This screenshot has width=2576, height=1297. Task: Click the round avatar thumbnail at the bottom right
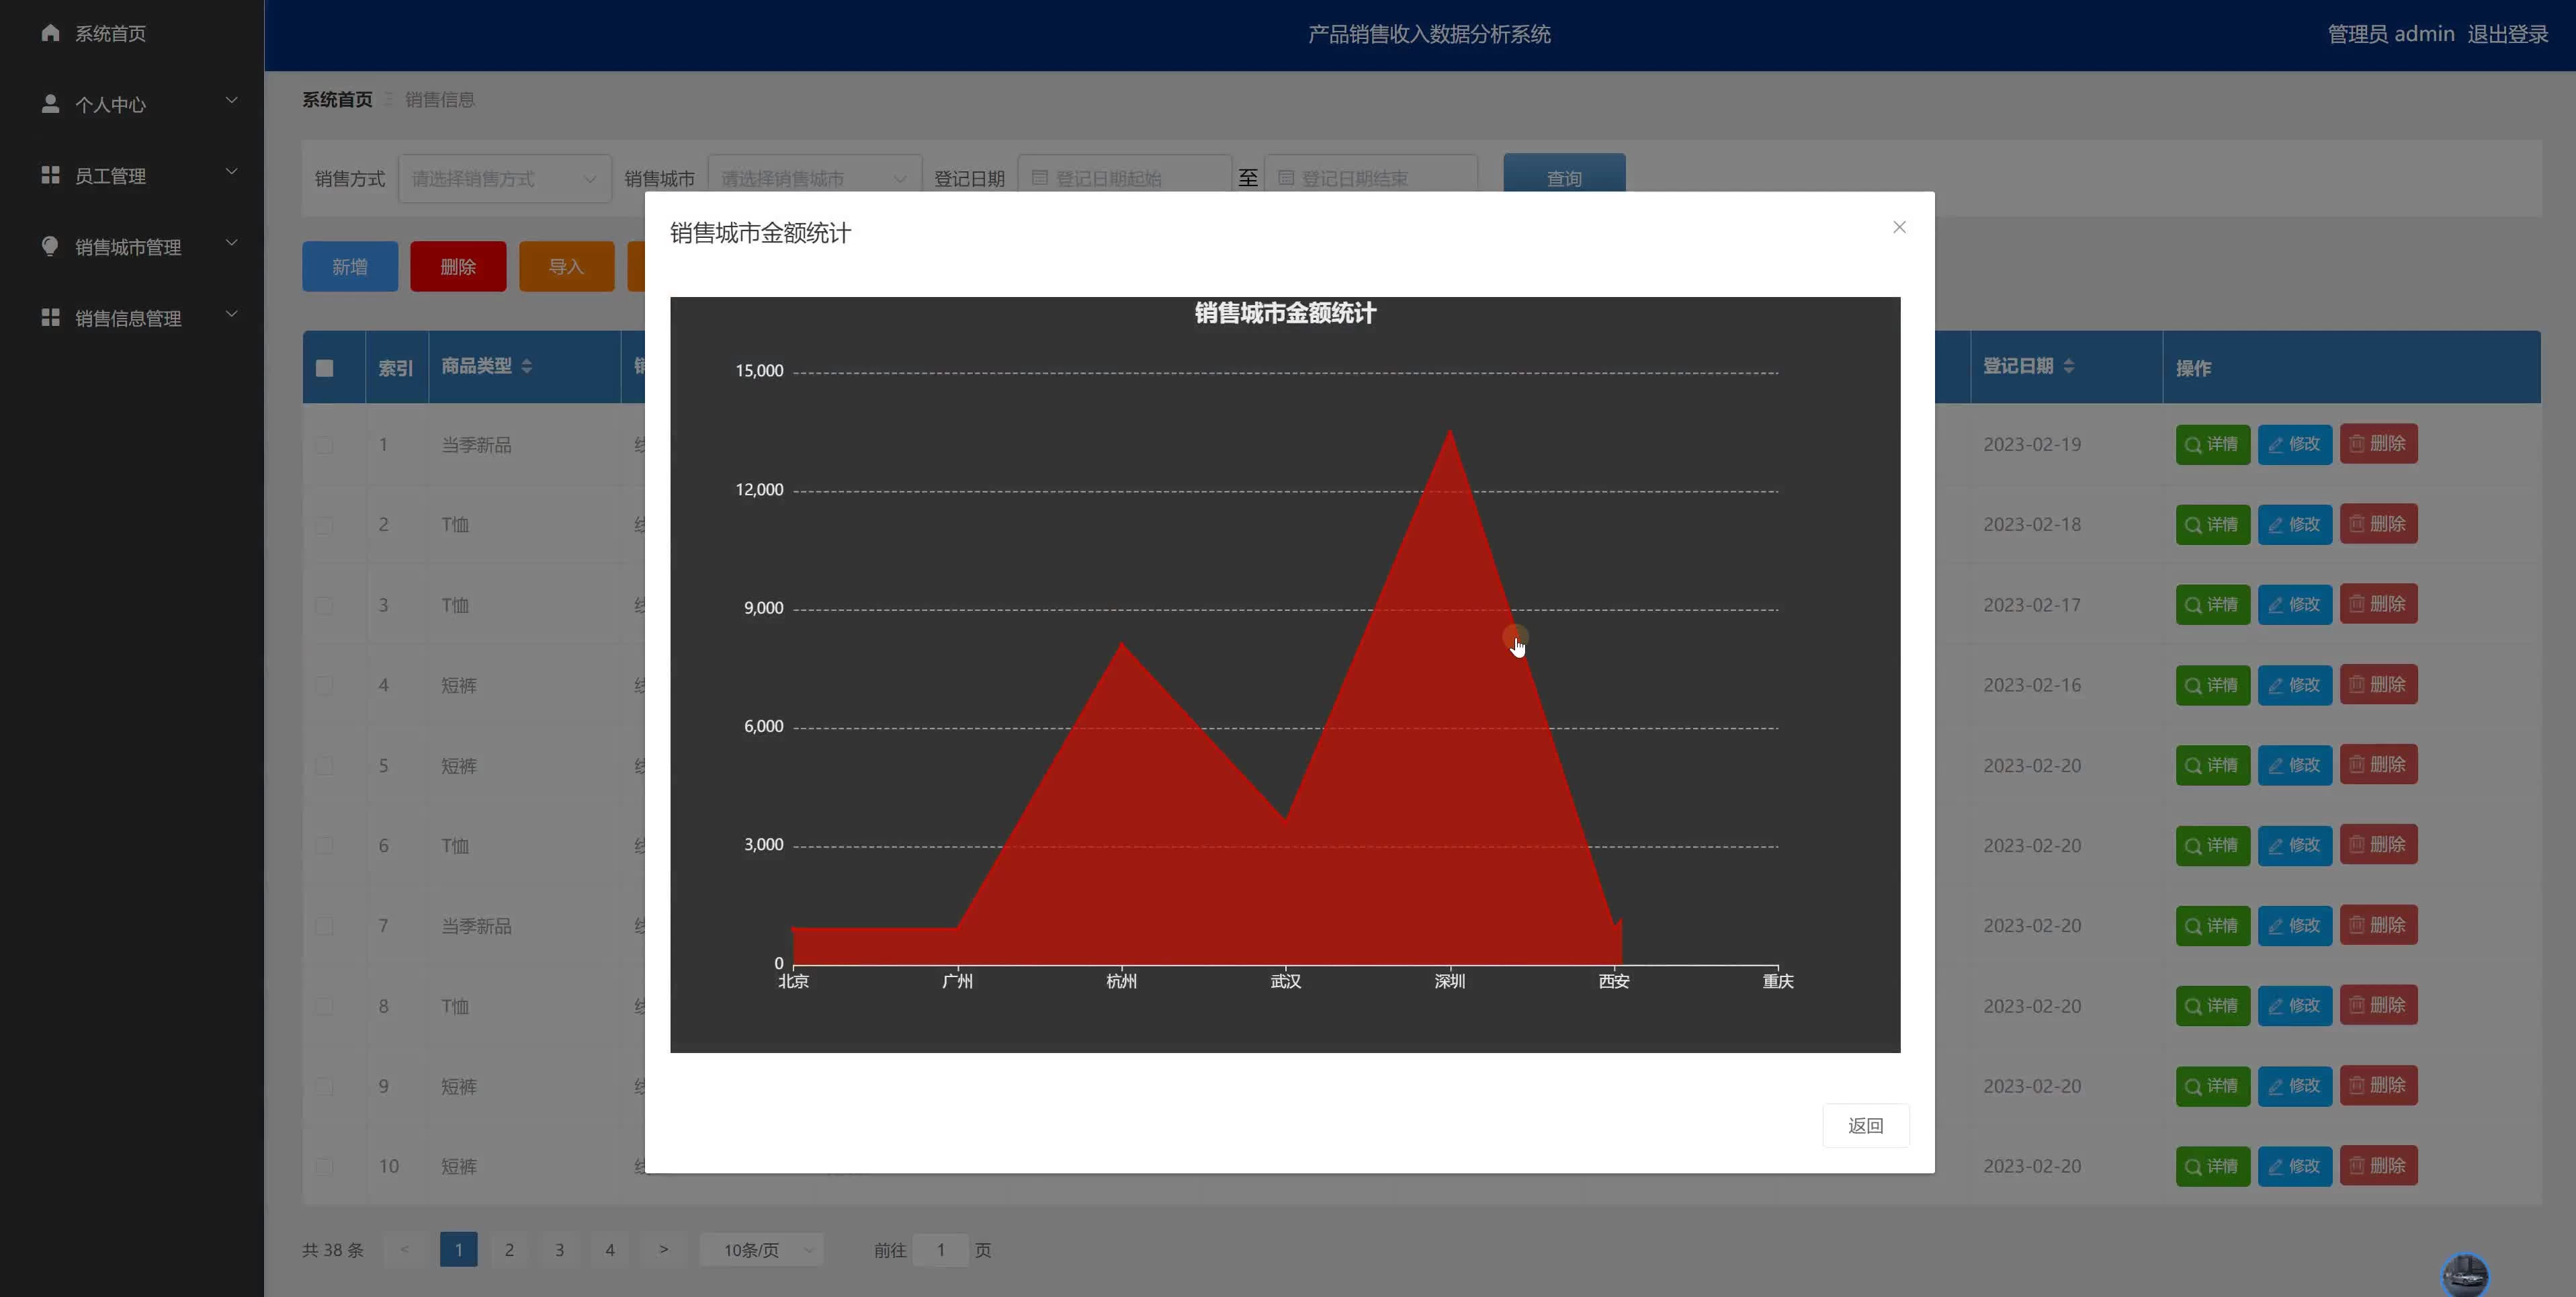pos(2465,1275)
